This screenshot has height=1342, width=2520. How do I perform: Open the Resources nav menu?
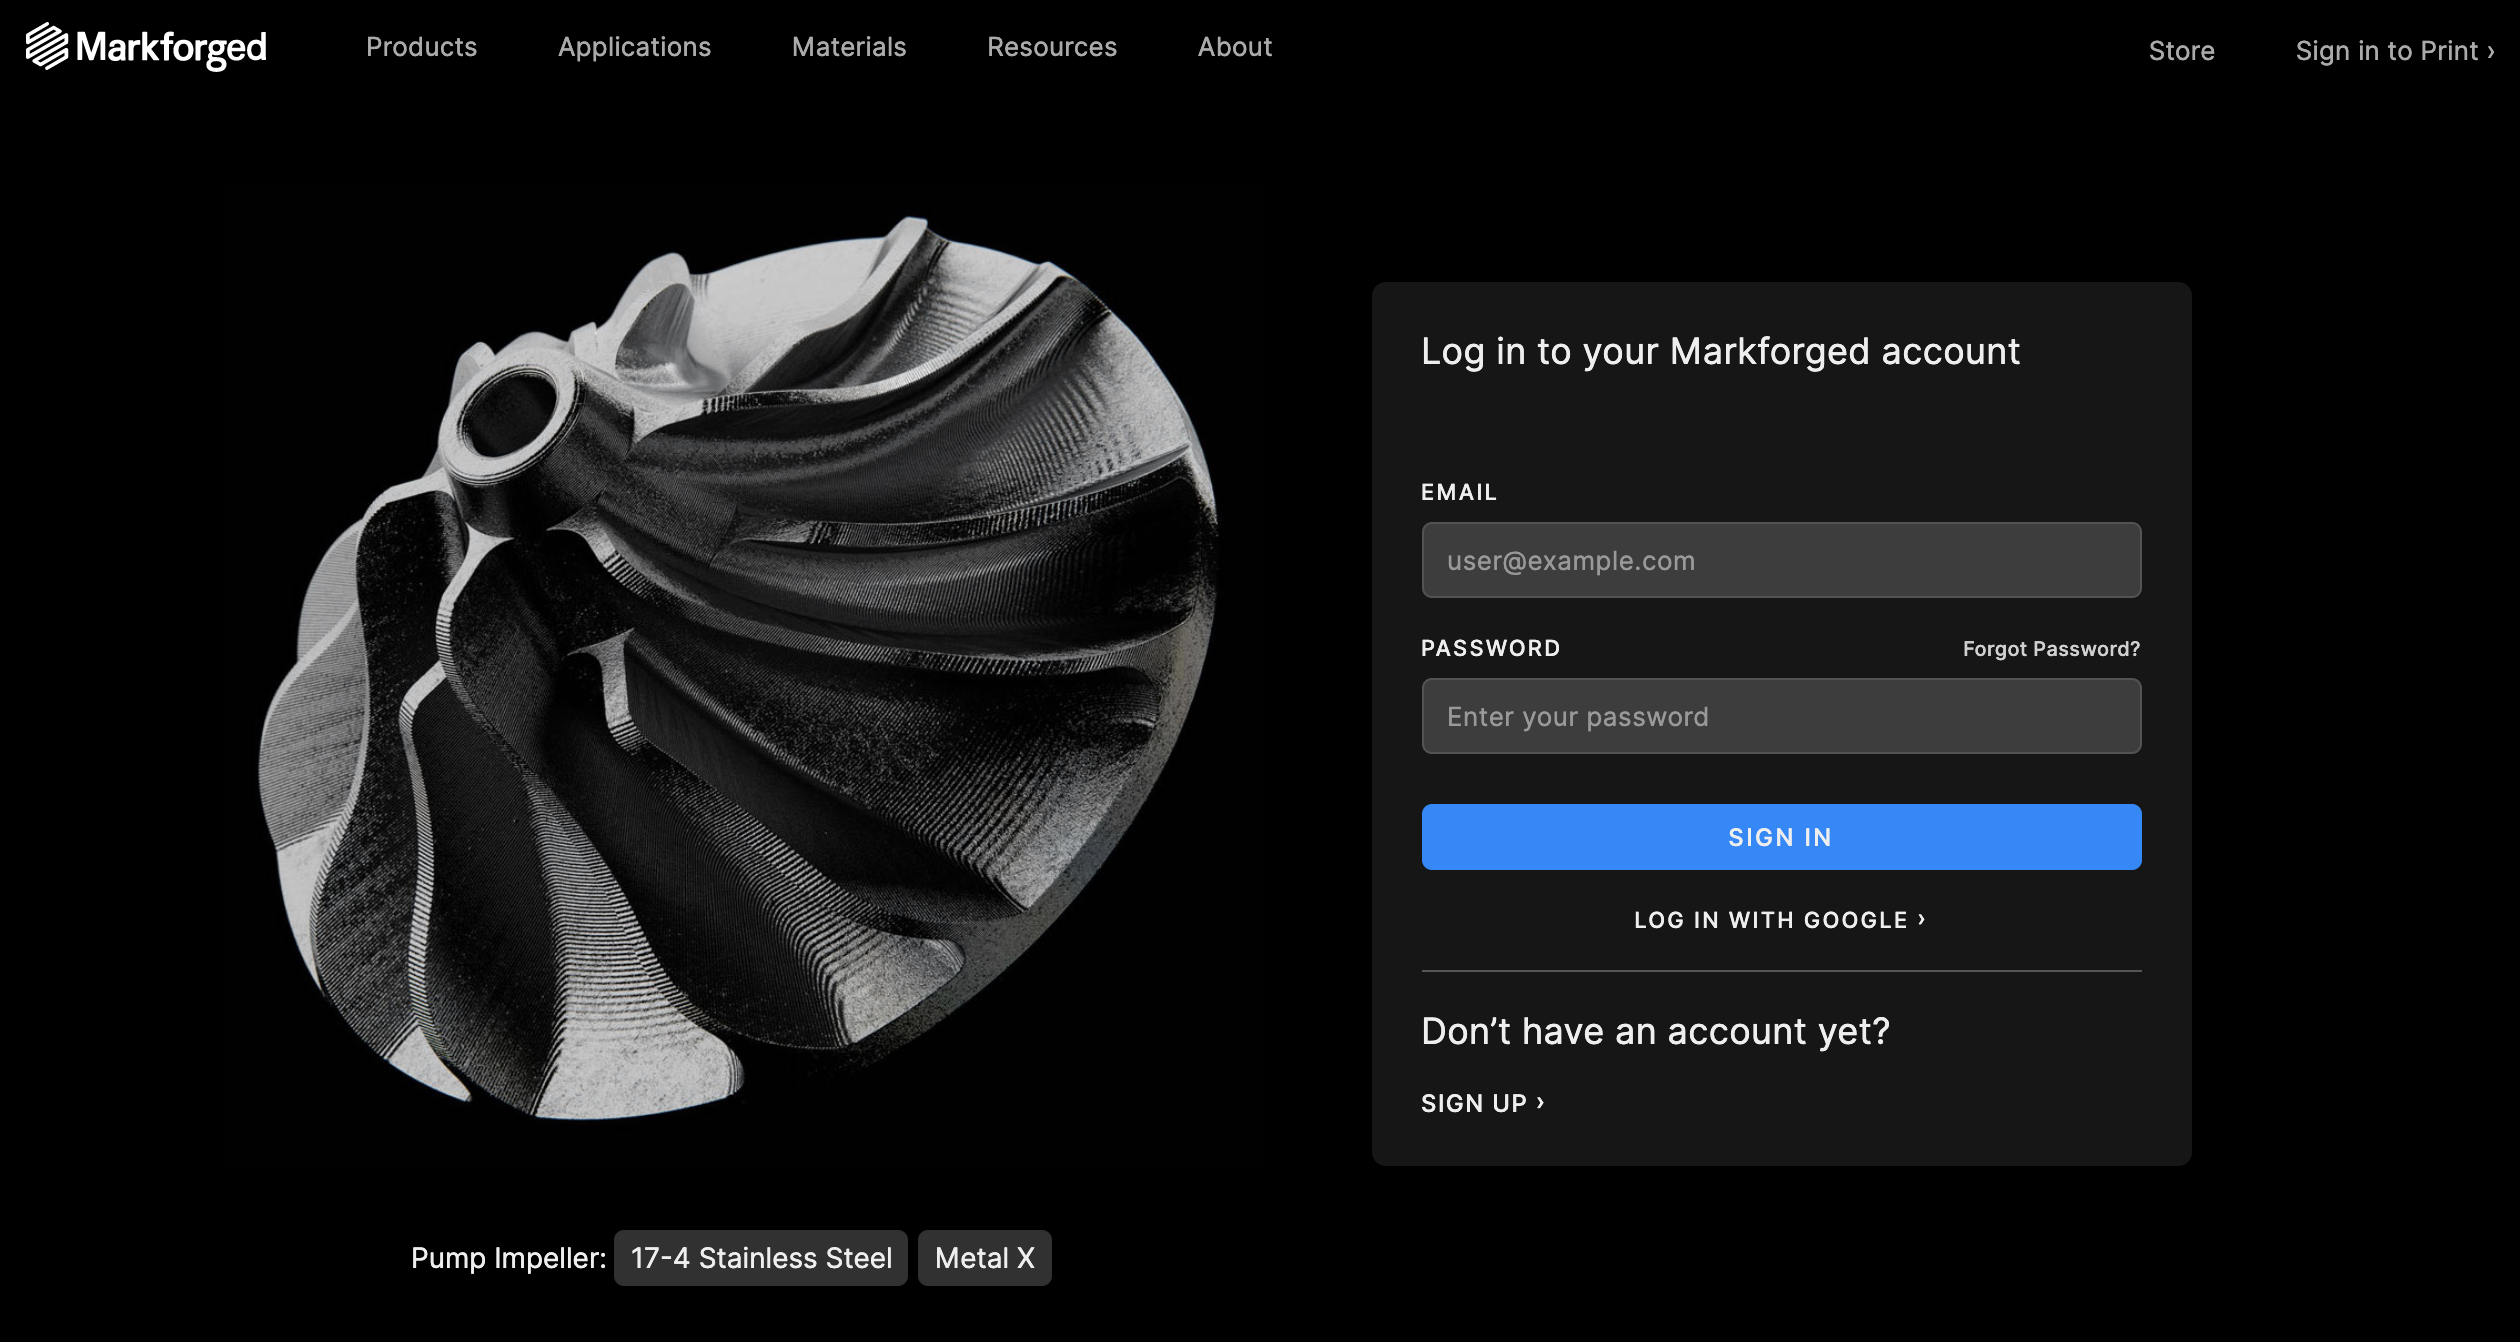point(1051,47)
